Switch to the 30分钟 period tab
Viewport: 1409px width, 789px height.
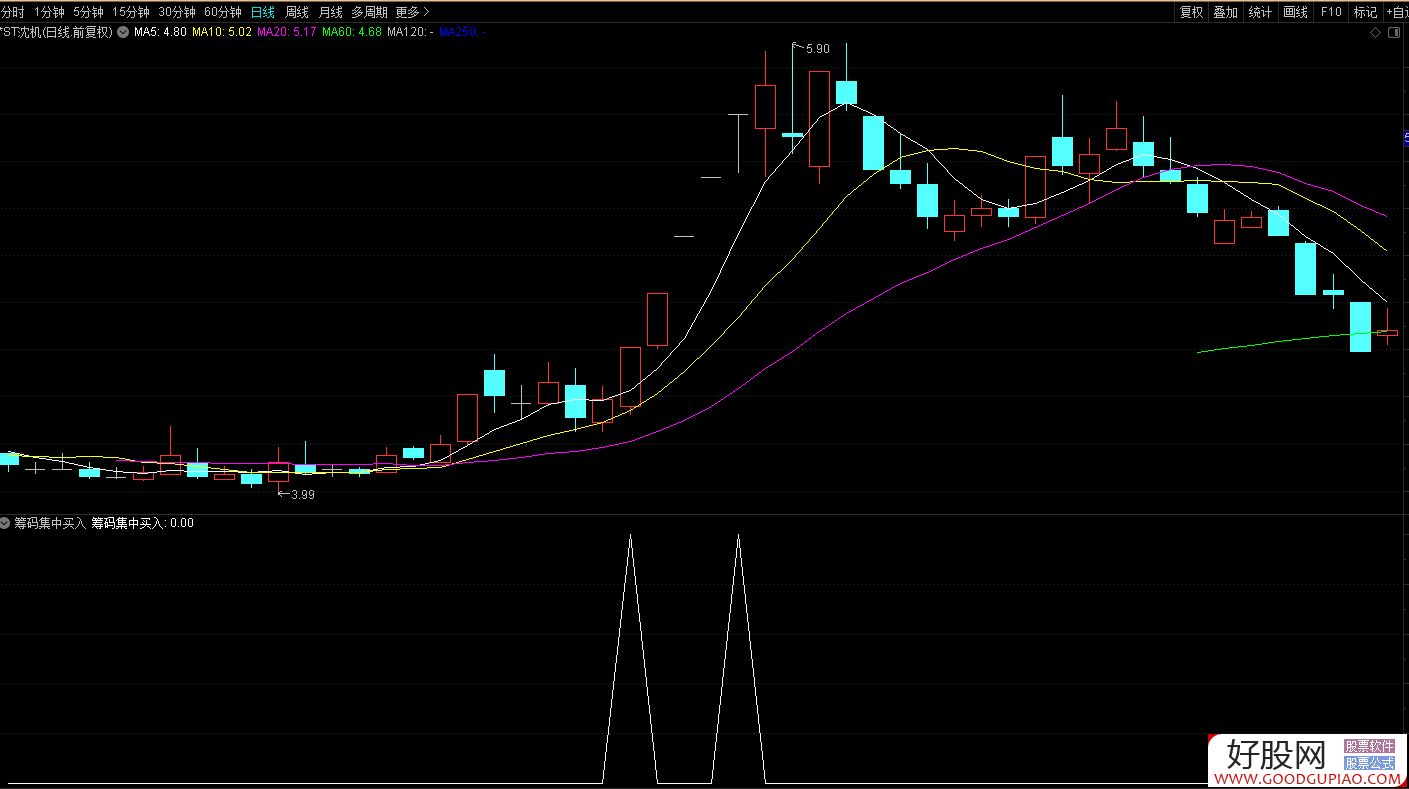coord(176,12)
